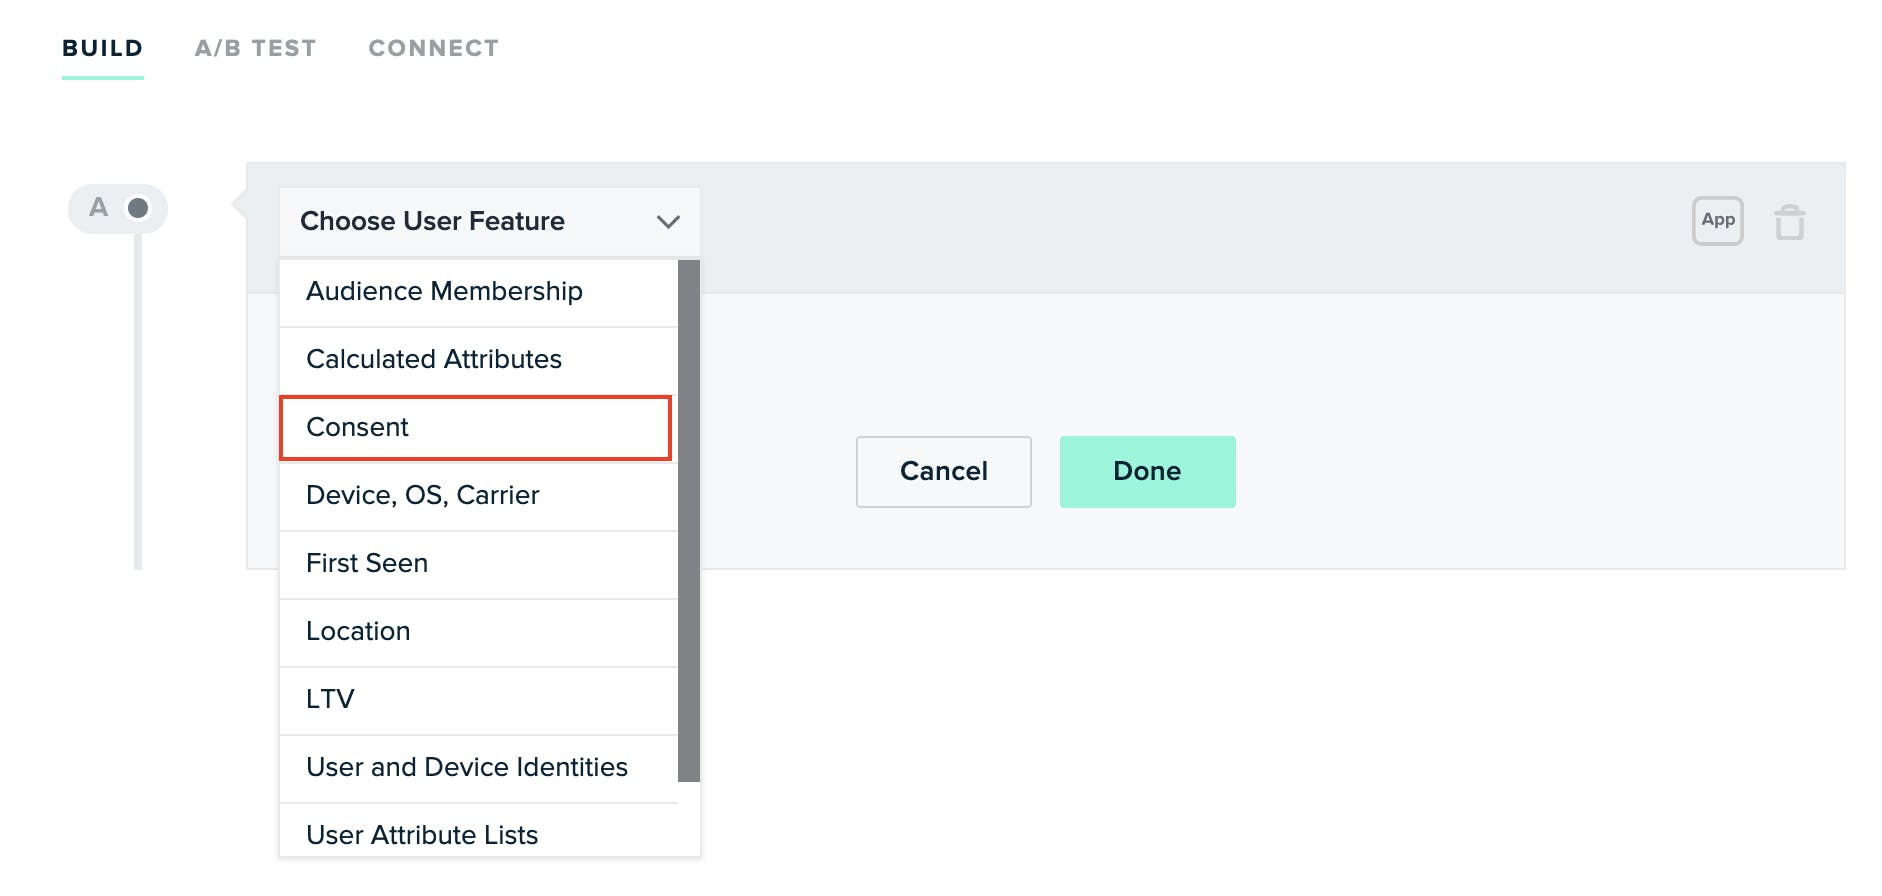Click the chevron beside Choose User Feature
Image resolution: width=1882 pixels, height=896 pixels.
pyautogui.click(x=669, y=222)
